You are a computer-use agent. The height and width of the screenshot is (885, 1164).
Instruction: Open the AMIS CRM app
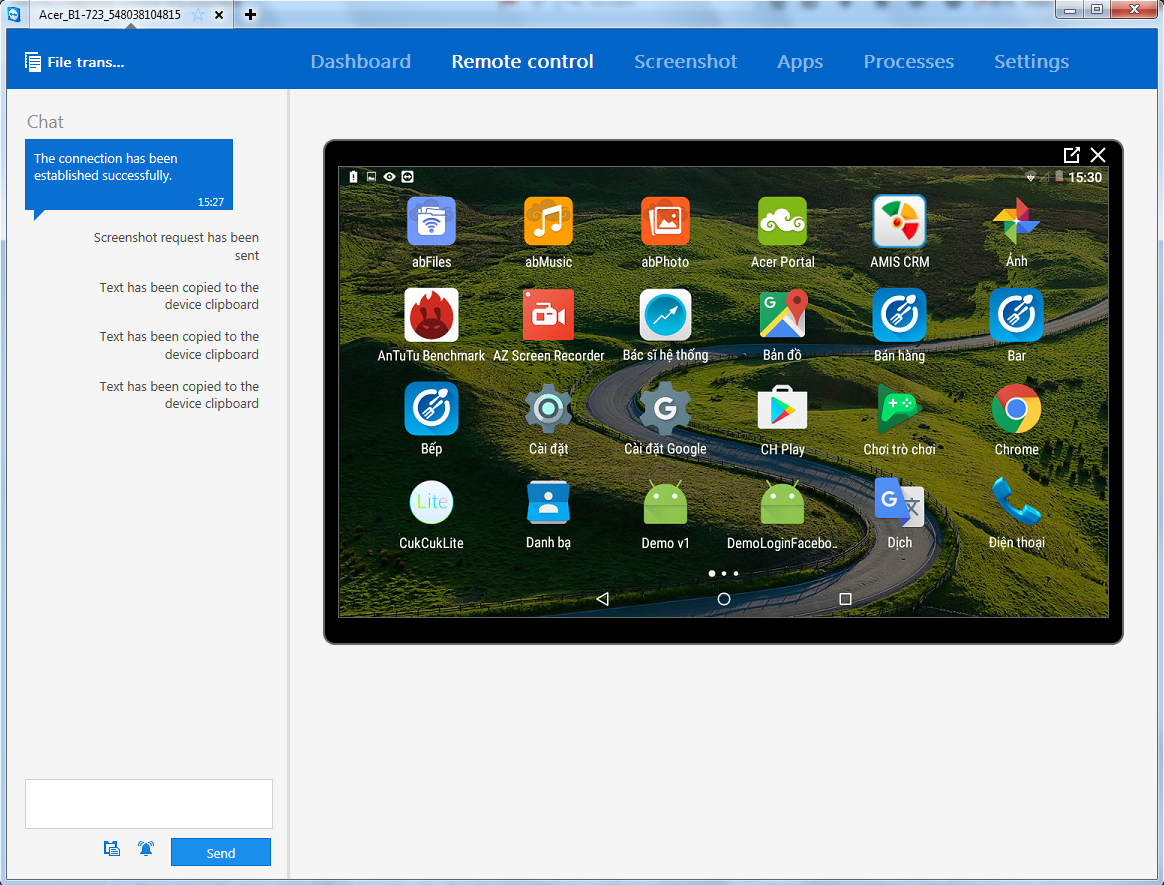899,221
